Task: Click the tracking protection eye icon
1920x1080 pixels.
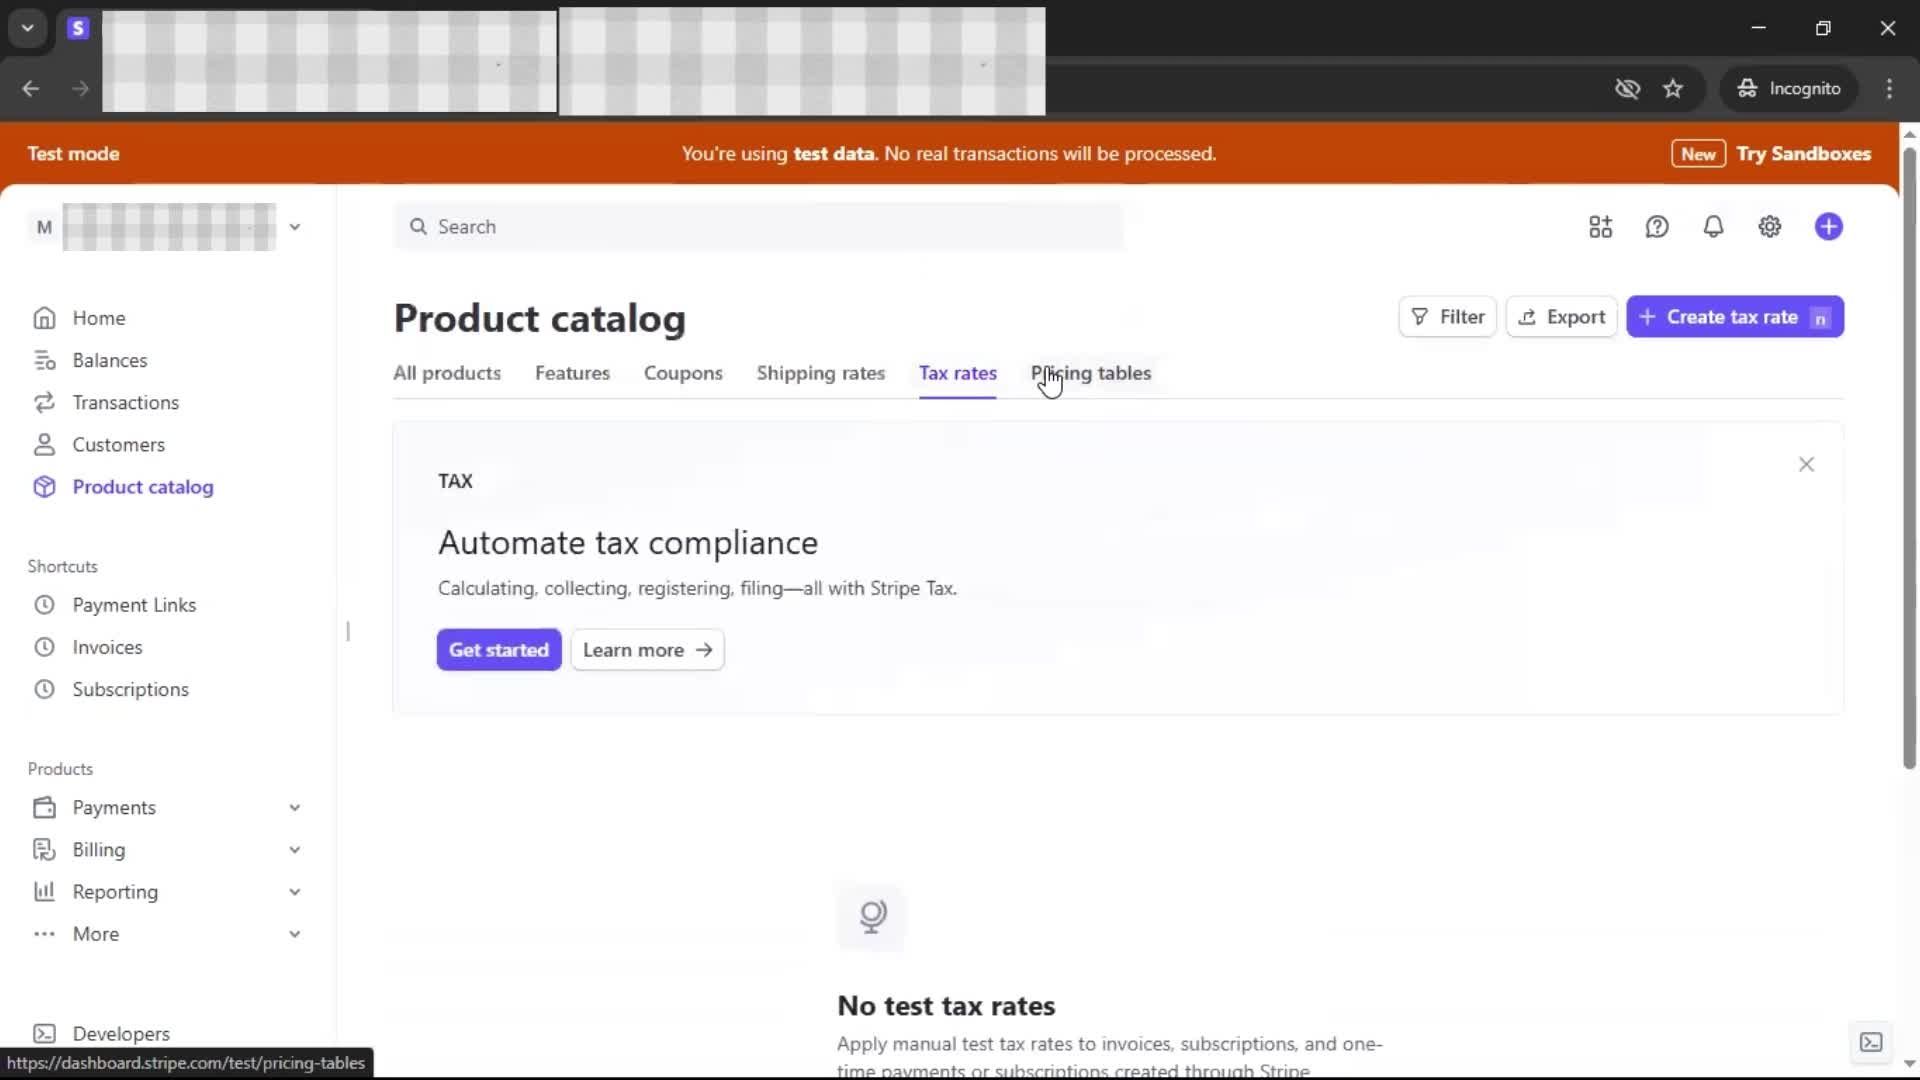Action: pyautogui.click(x=1627, y=89)
